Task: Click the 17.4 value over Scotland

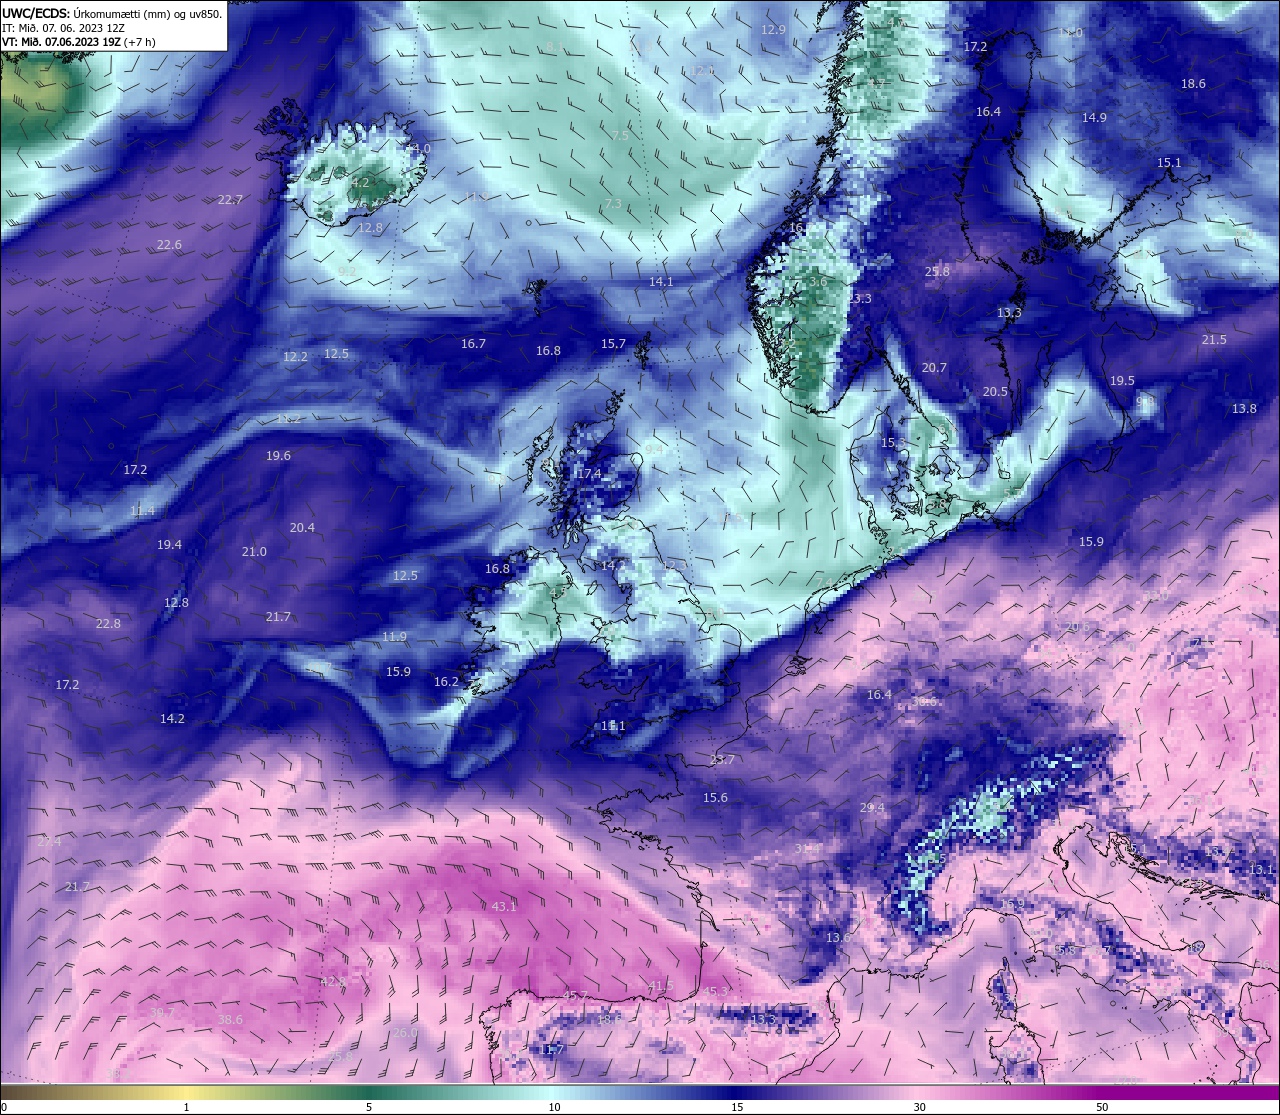Action: [588, 474]
